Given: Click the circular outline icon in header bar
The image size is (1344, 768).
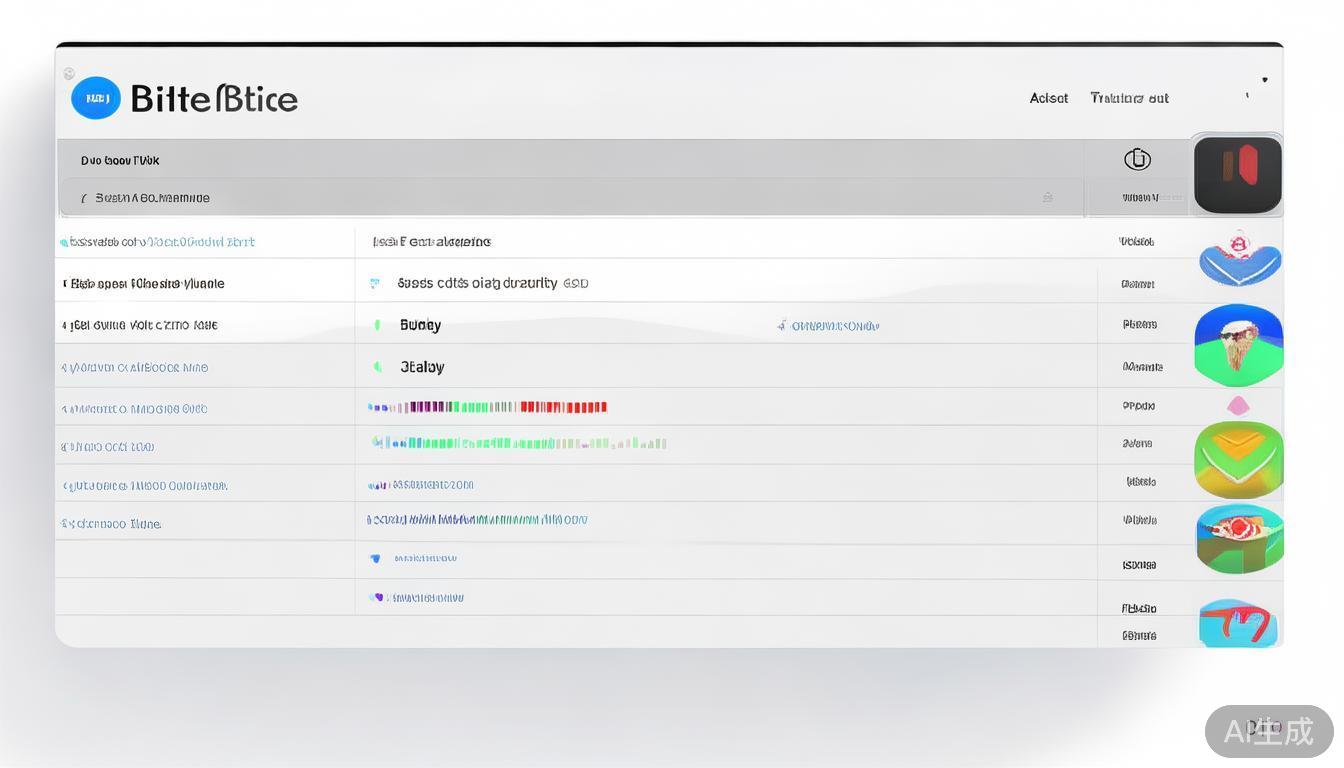Looking at the screenshot, I should click(1137, 159).
